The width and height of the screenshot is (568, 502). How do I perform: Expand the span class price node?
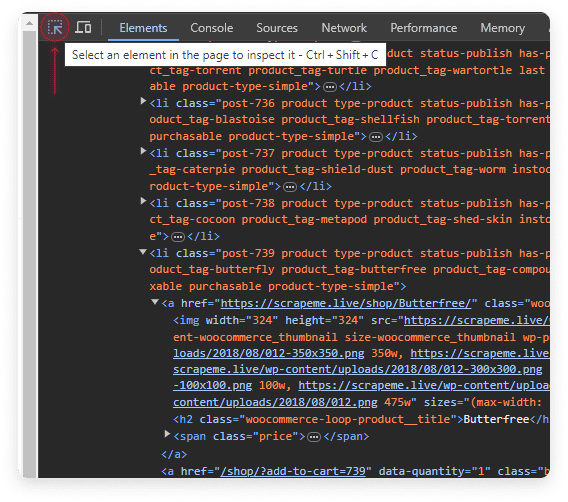pyautogui.click(x=167, y=434)
